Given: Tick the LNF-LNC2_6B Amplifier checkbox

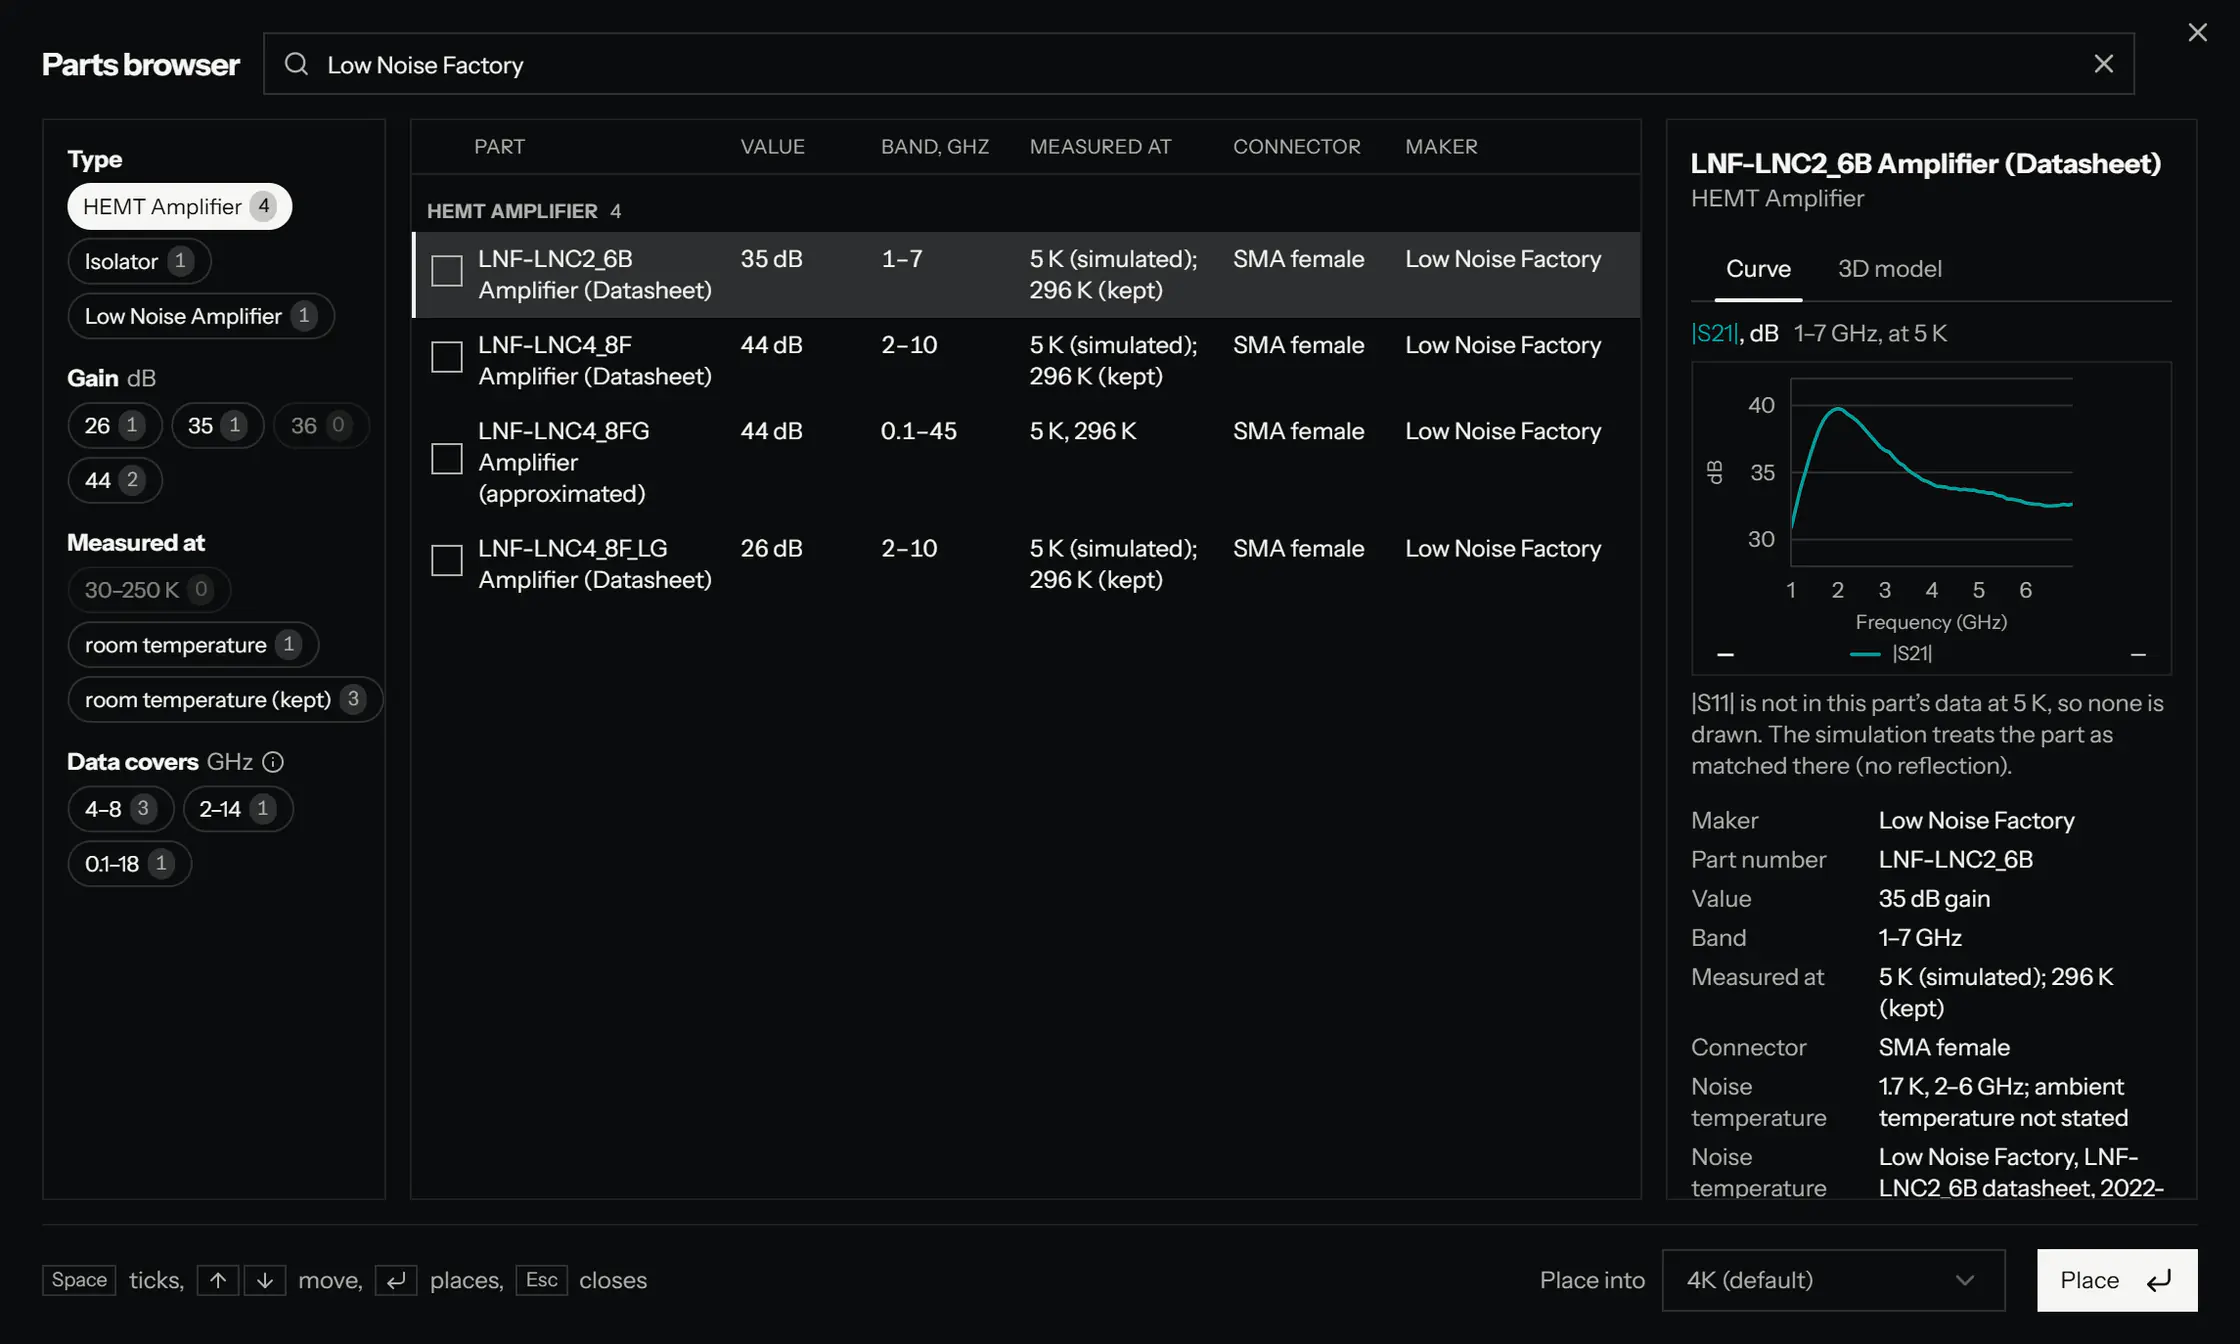Looking at the screenshot, I should pyautogui.click(x=446, y=271).
